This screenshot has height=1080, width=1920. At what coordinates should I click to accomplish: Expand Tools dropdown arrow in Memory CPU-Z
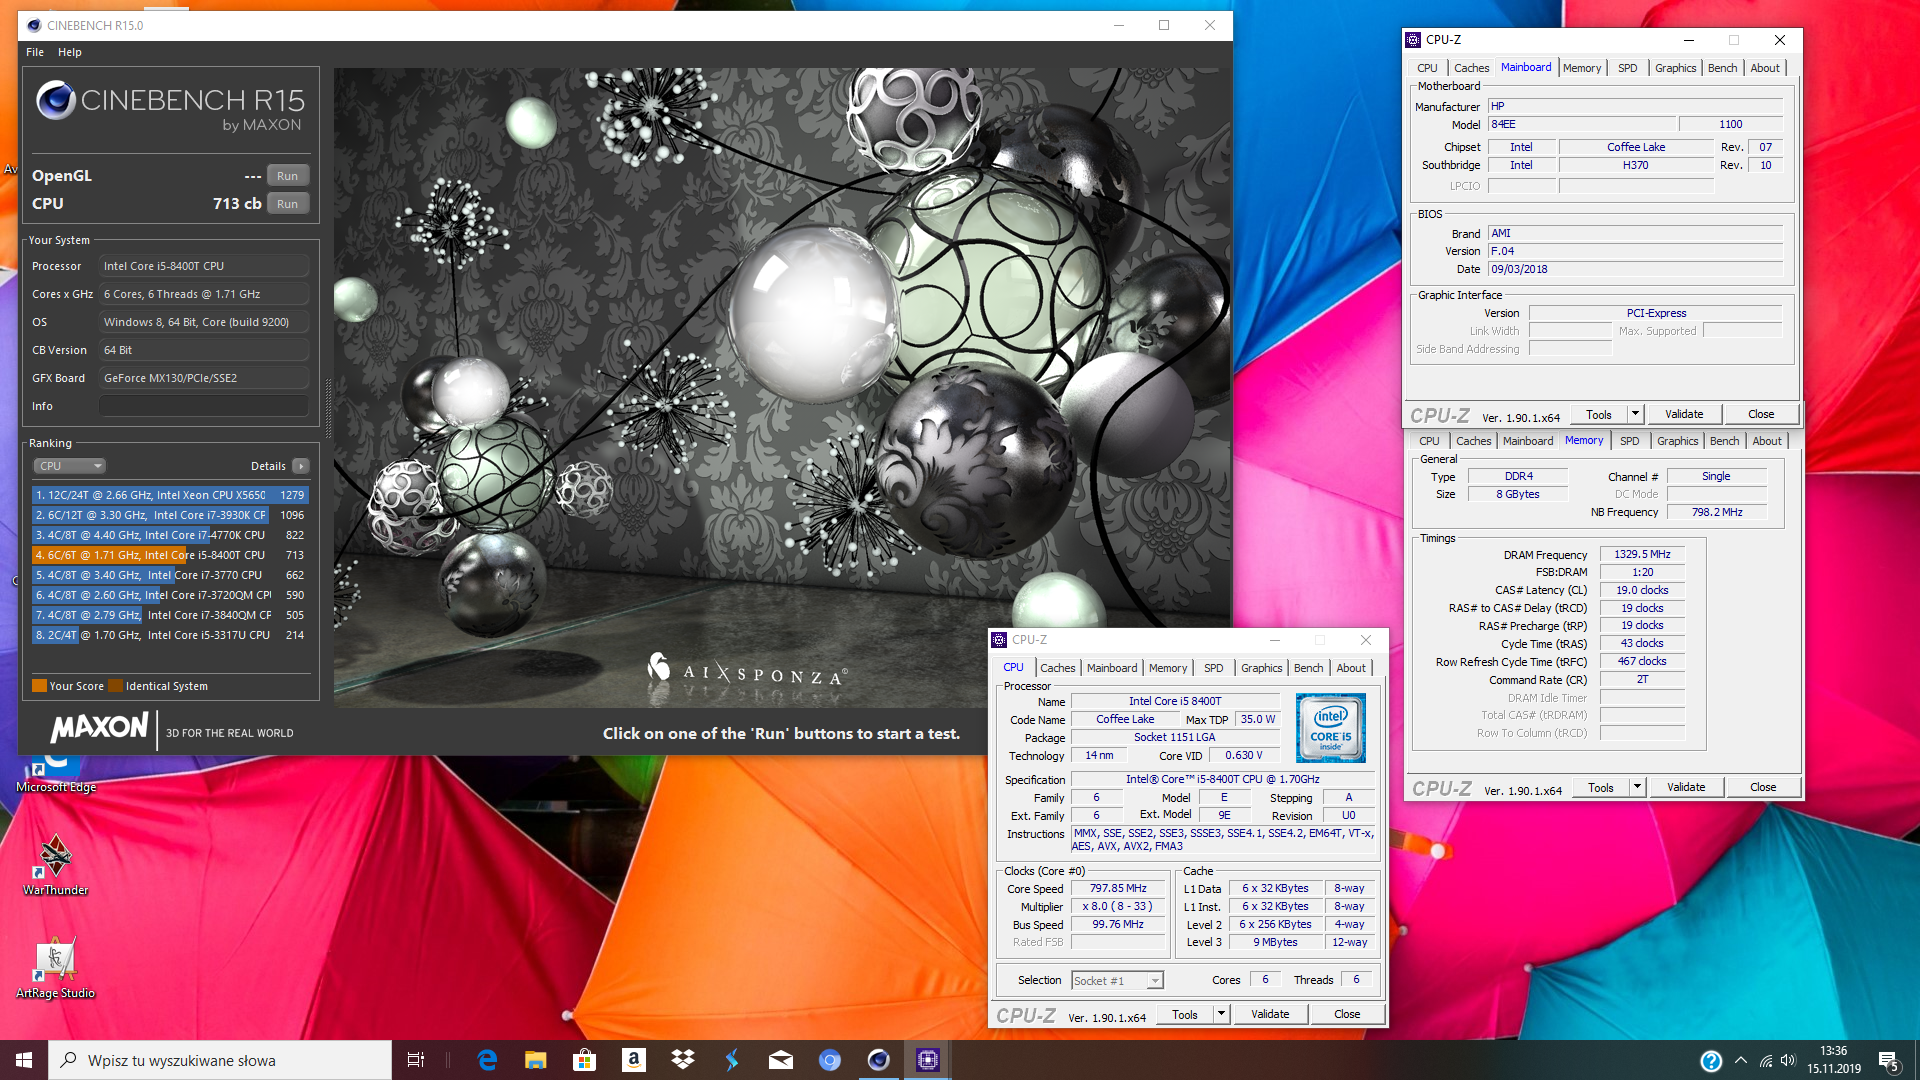pyautogui.click(x=1637, y=787)
